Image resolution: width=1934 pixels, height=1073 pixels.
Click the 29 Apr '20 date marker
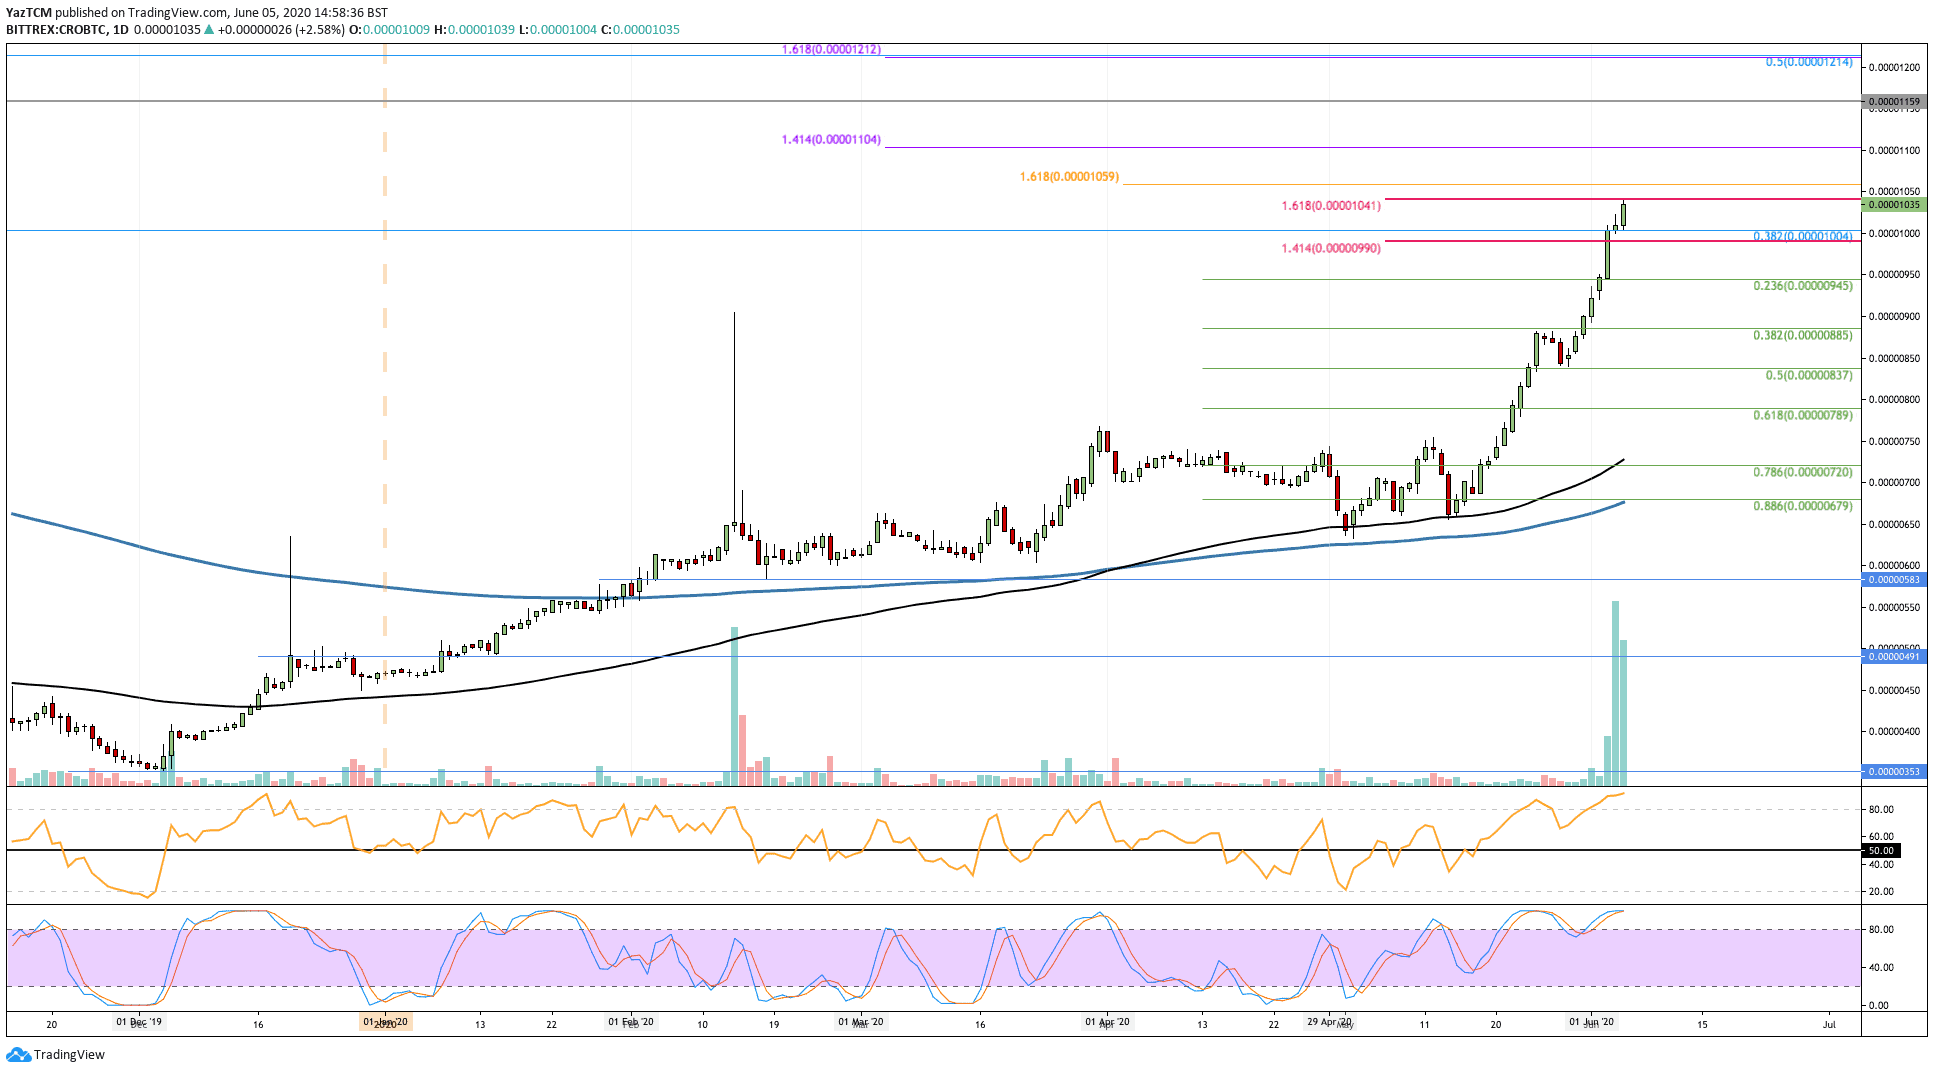[x=1330, y=1023]
